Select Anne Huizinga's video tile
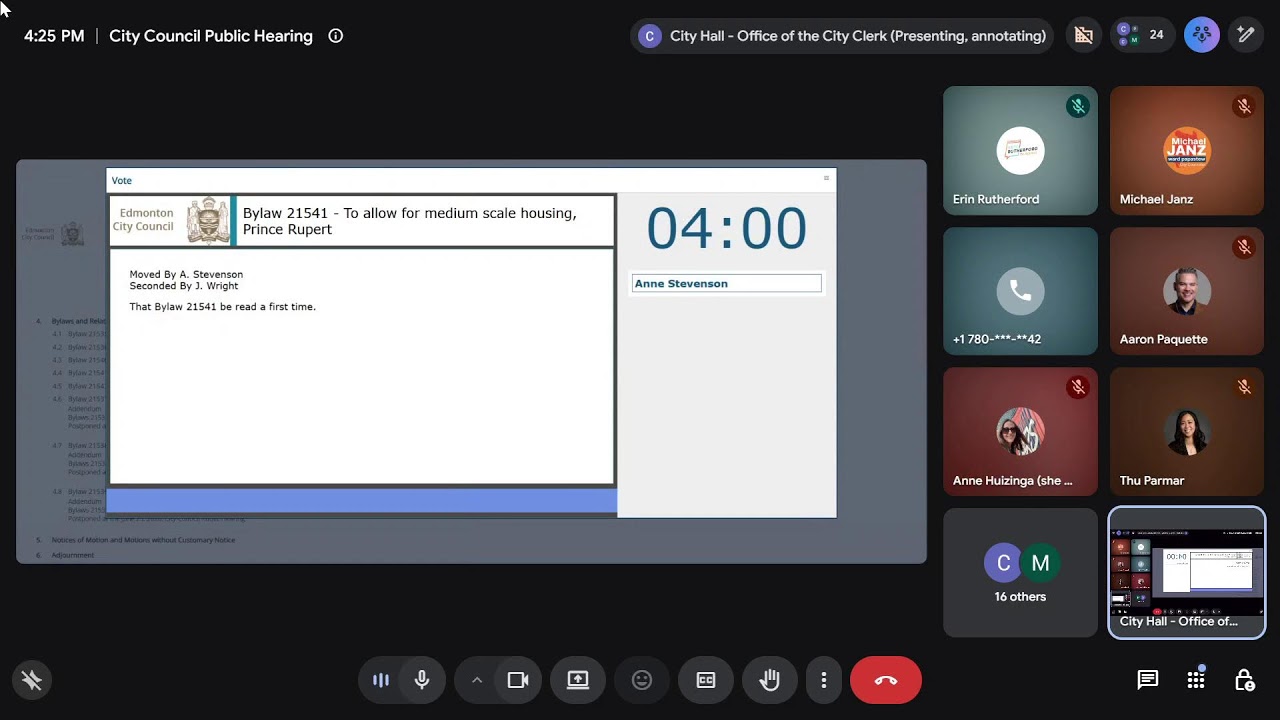Viewport: 1280px width, 720px height. (1020, 432)
